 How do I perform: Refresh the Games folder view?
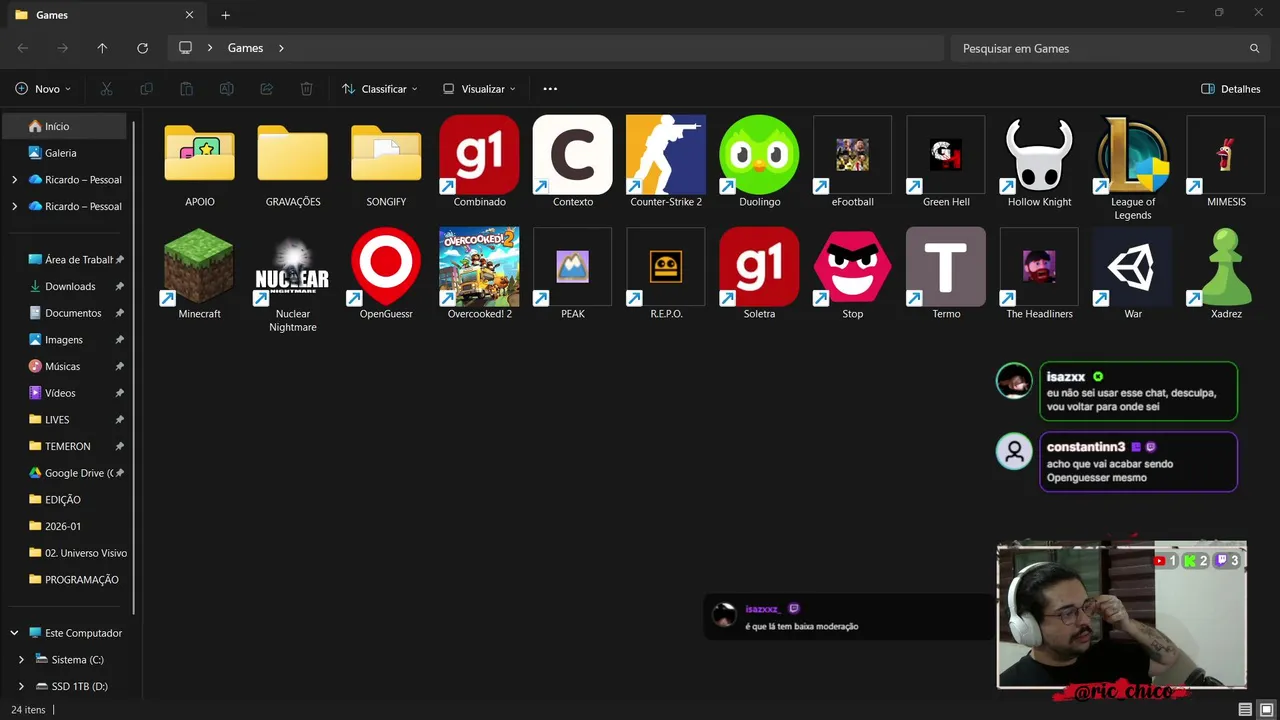[x=142, y=48]
